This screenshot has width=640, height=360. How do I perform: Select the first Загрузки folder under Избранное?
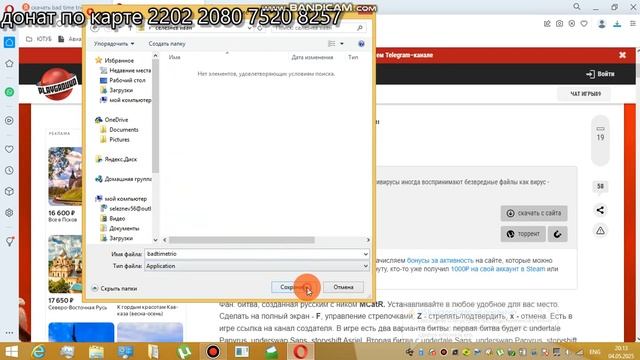pyautogui.click(x=121, y=90)
